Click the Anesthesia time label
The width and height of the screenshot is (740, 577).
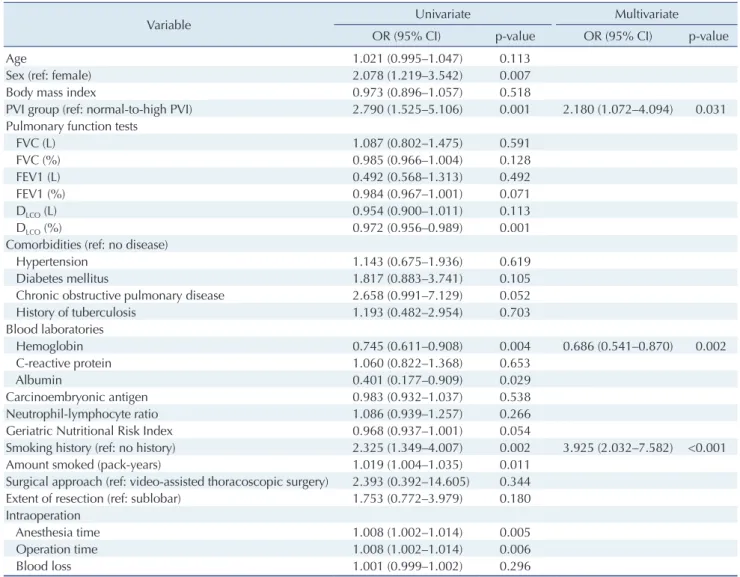58,533
